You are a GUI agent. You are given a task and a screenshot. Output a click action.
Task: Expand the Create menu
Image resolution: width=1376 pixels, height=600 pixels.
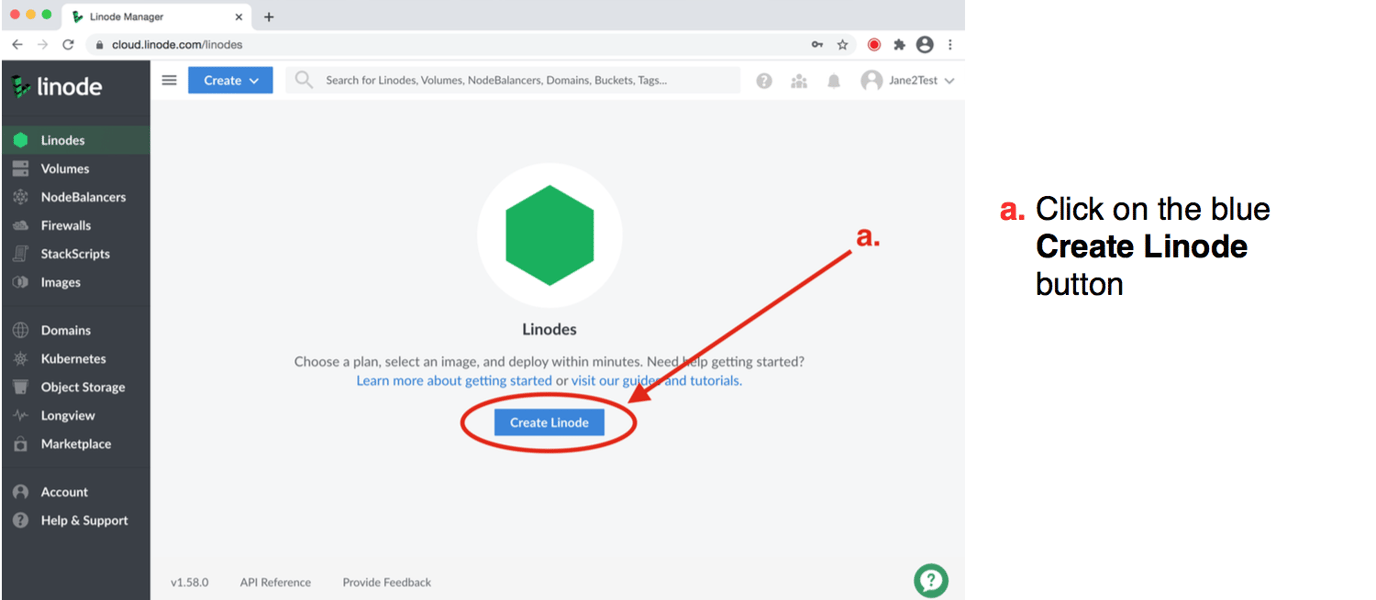point(230,80)
